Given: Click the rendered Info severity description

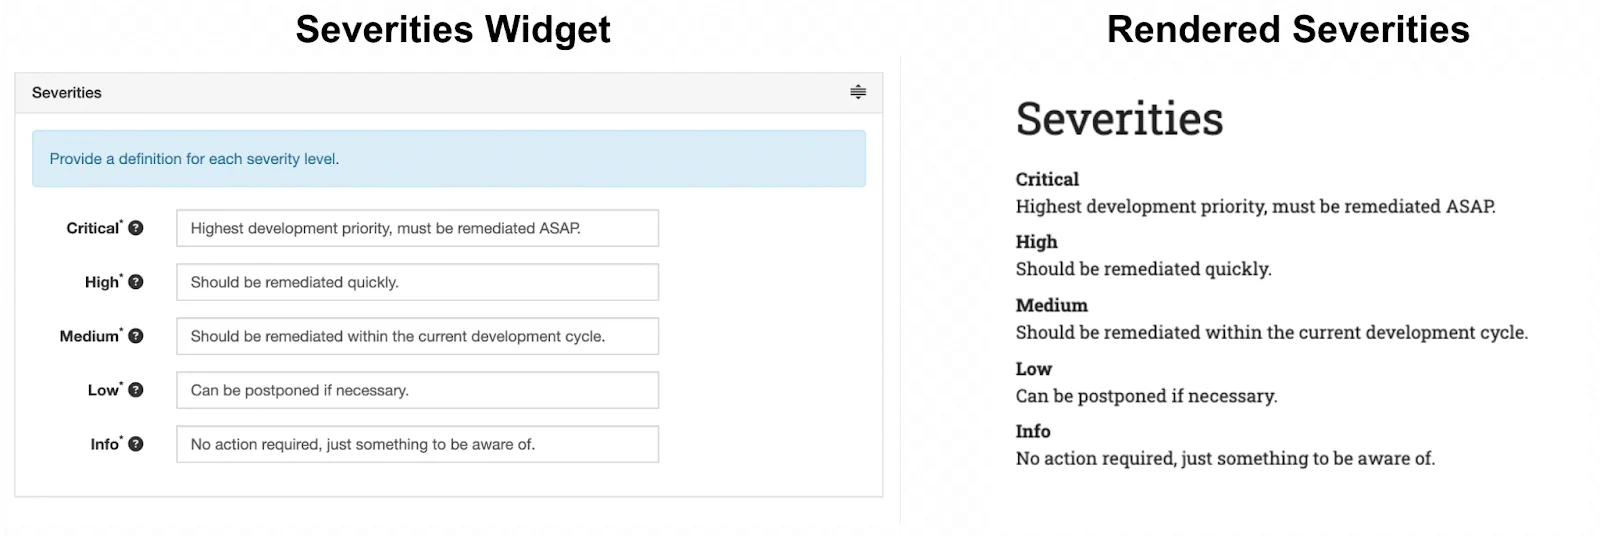Looking at the screenshot, I should tap(1225, 459).
